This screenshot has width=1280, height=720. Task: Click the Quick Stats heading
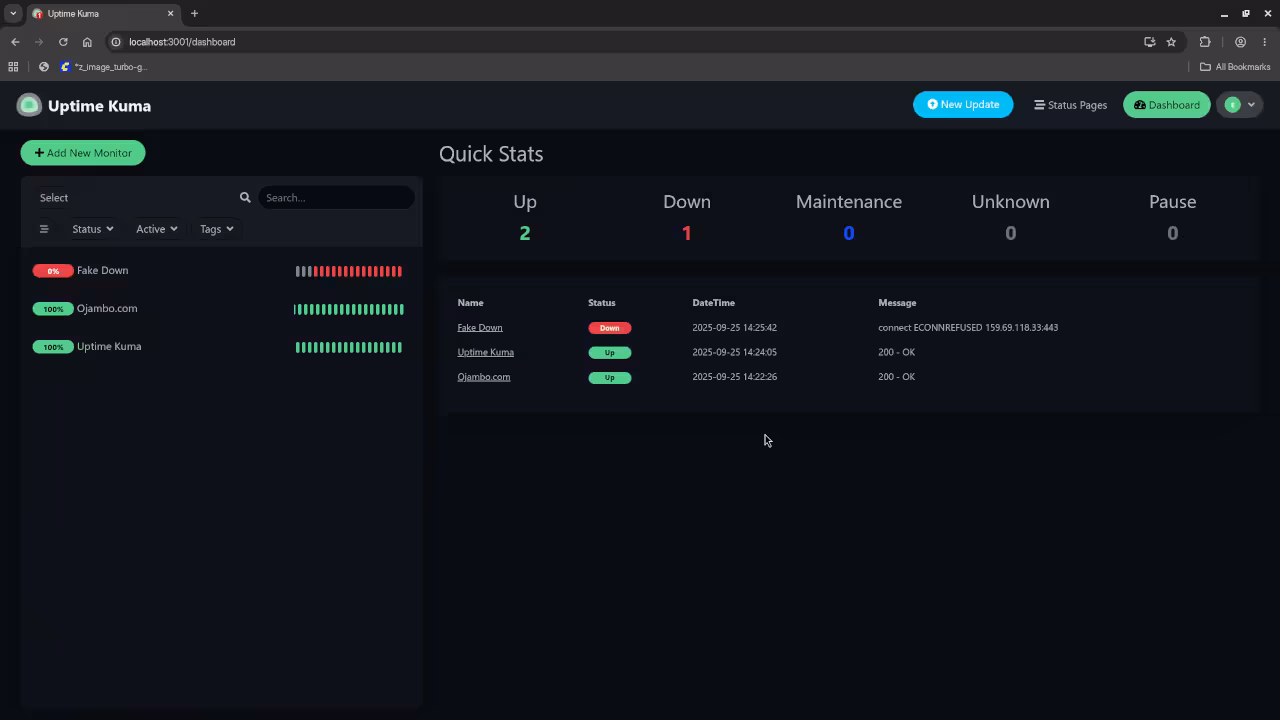(x=491, y=154)
